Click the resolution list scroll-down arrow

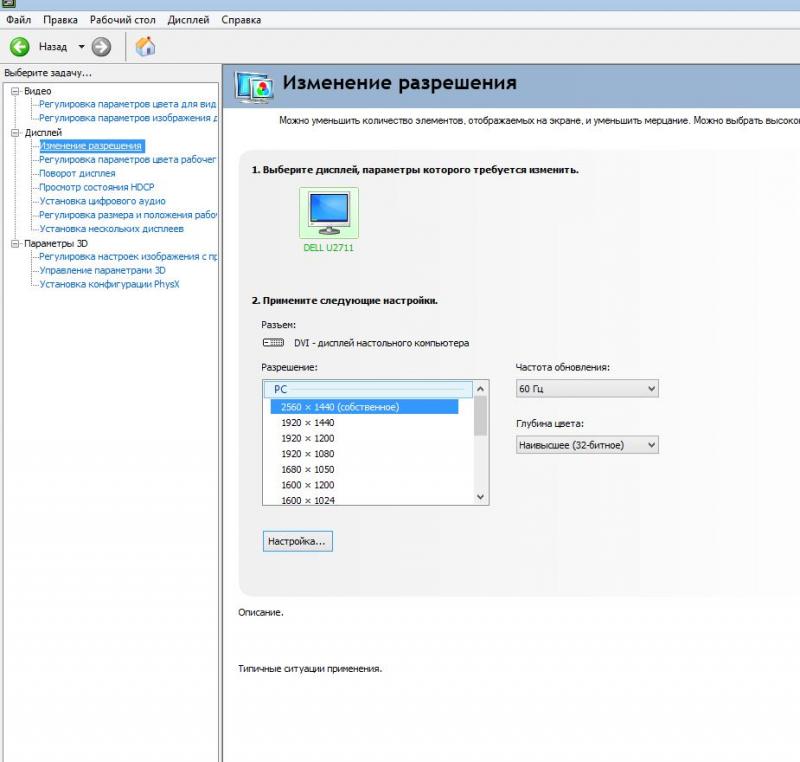click(x=480, y=497)
